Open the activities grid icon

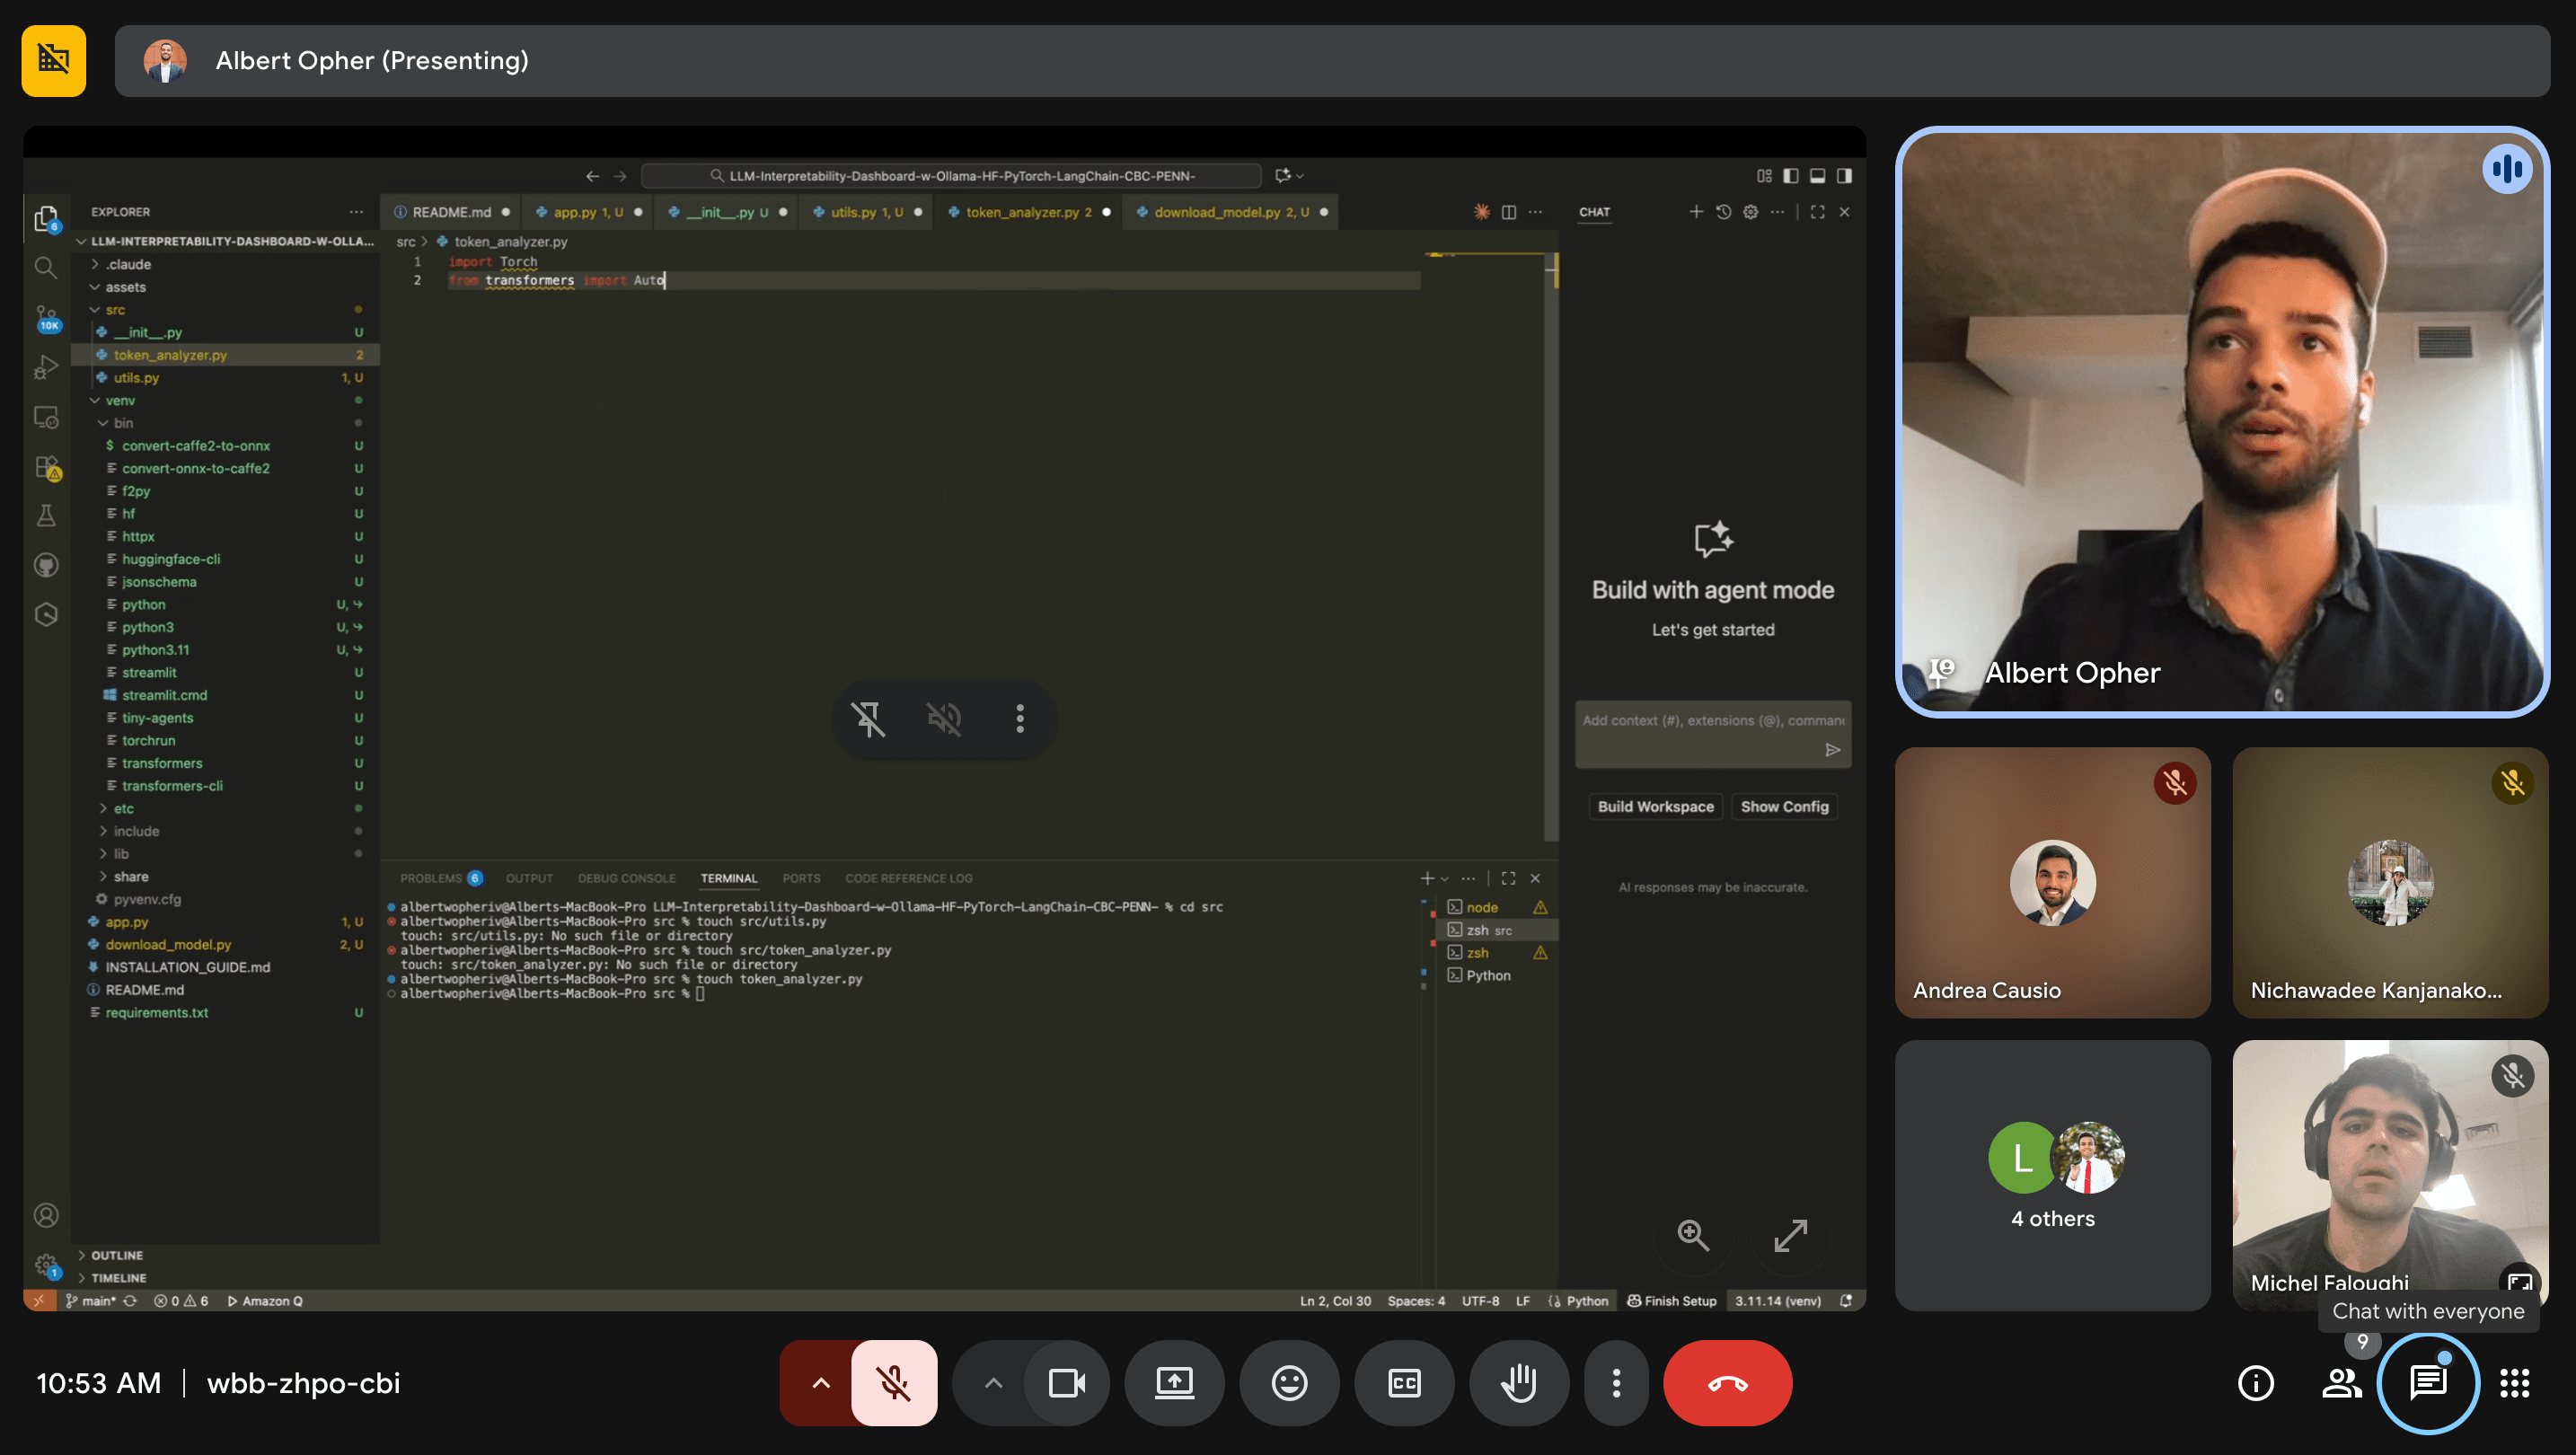[2514, 1383]
